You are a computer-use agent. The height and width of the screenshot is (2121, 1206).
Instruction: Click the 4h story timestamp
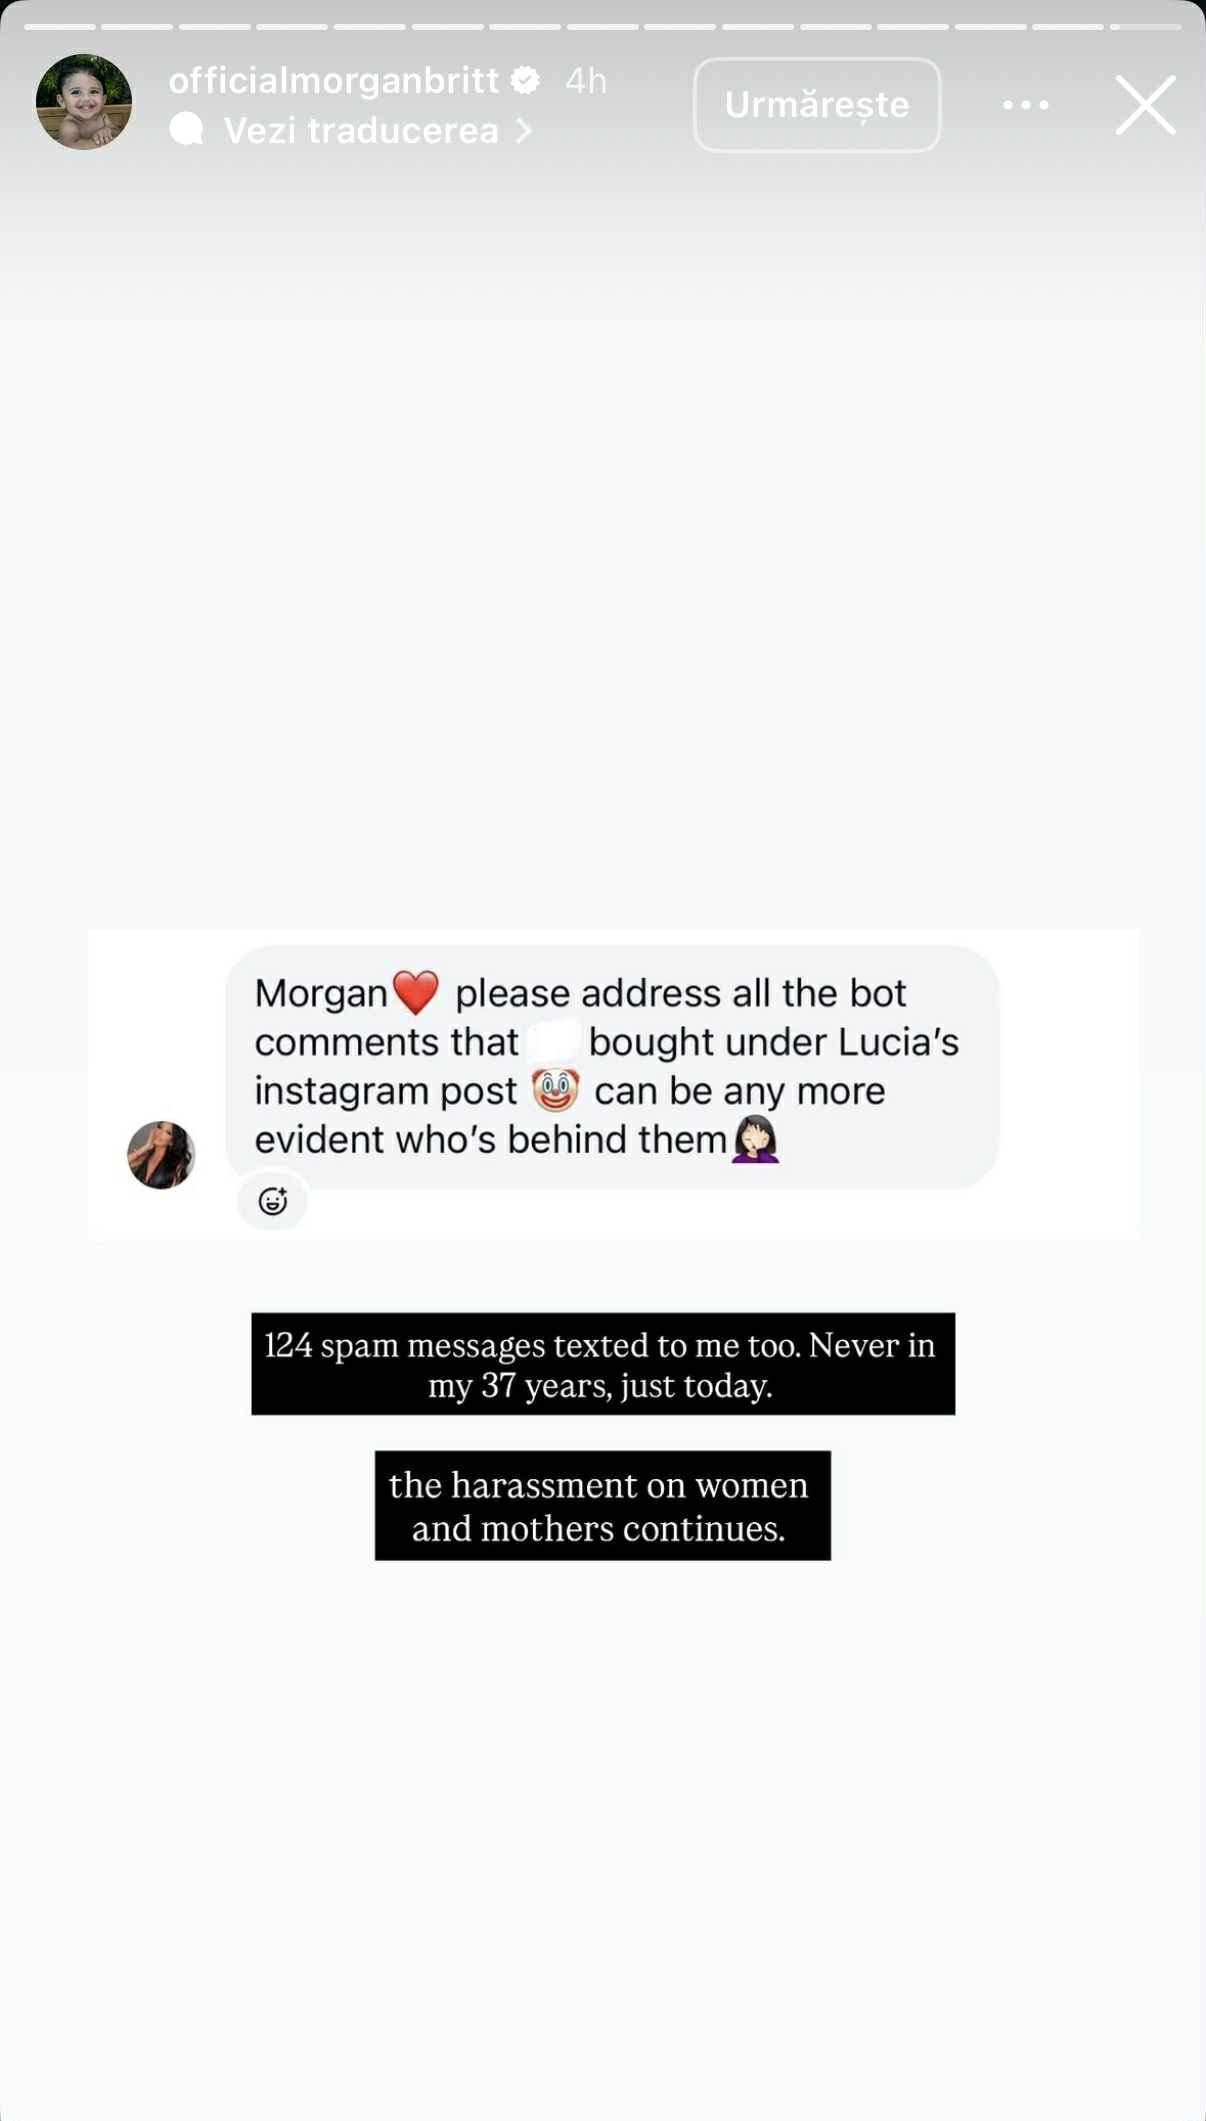586,81
